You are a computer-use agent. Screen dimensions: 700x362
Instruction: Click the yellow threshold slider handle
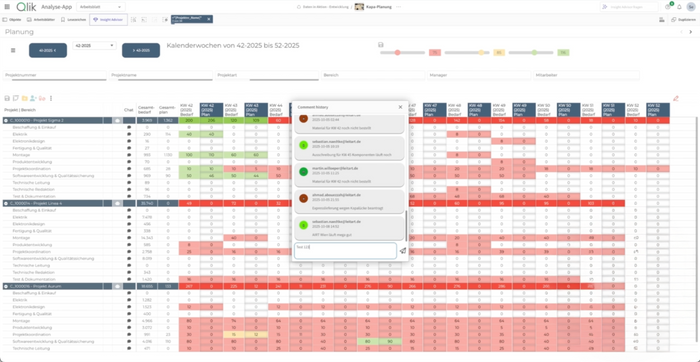(481, 53)
